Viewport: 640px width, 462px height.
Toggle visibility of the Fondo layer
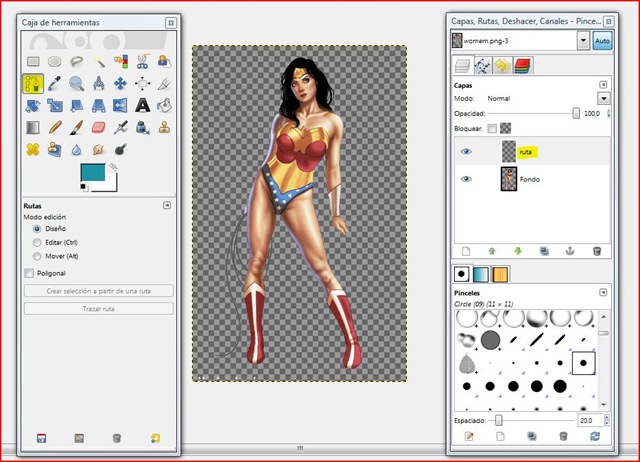(x=466, y=179)
